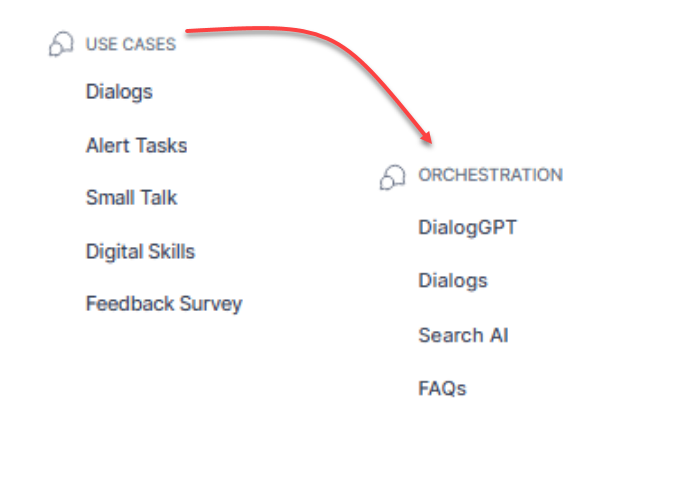
Task: Open Dialogs under Use Cases
Action: click(x=119, y=92)
